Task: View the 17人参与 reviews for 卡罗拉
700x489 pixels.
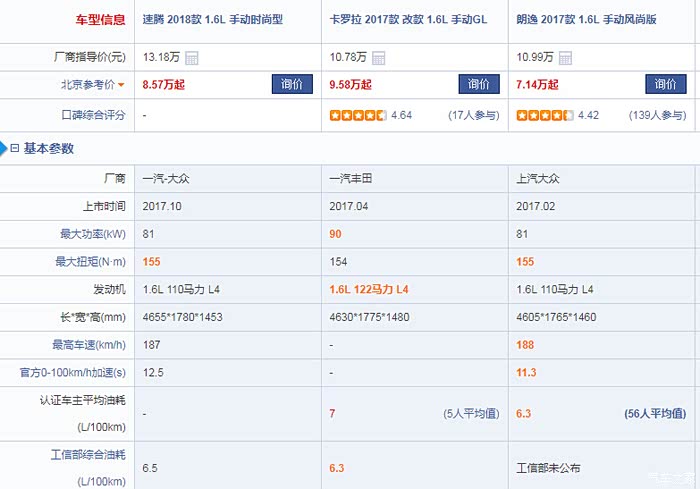Action: click(x=473, y=116)
